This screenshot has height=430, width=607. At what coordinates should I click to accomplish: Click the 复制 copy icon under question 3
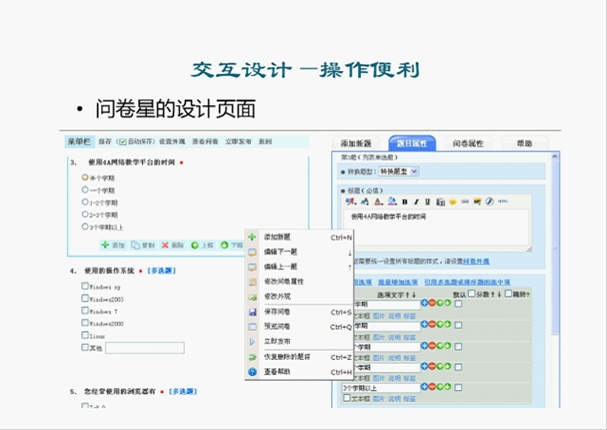click(x=135, y=245)
